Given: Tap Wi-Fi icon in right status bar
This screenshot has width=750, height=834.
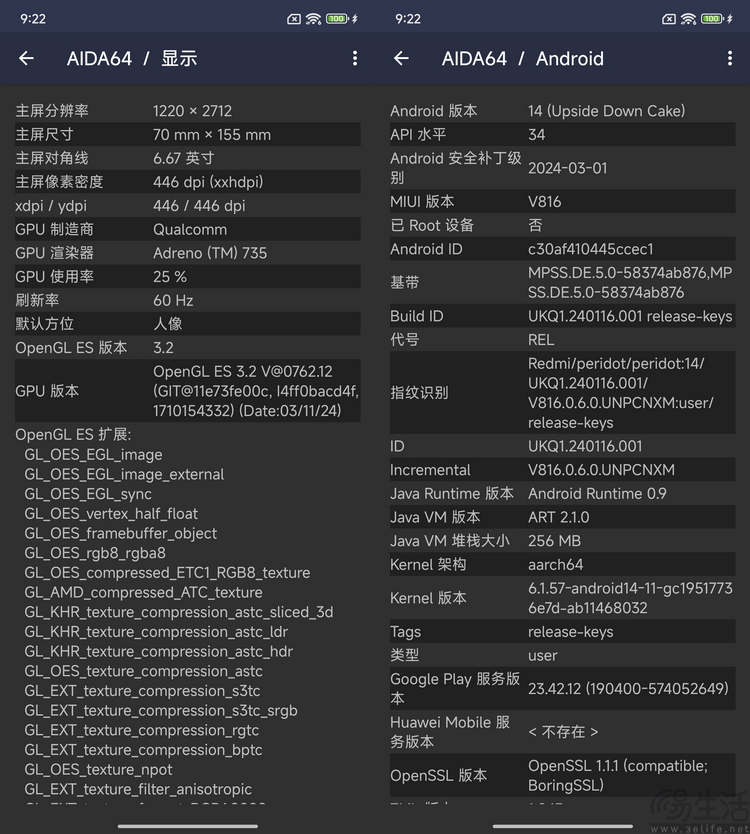Looking at the screenshot, I should [x=688, y=19].
